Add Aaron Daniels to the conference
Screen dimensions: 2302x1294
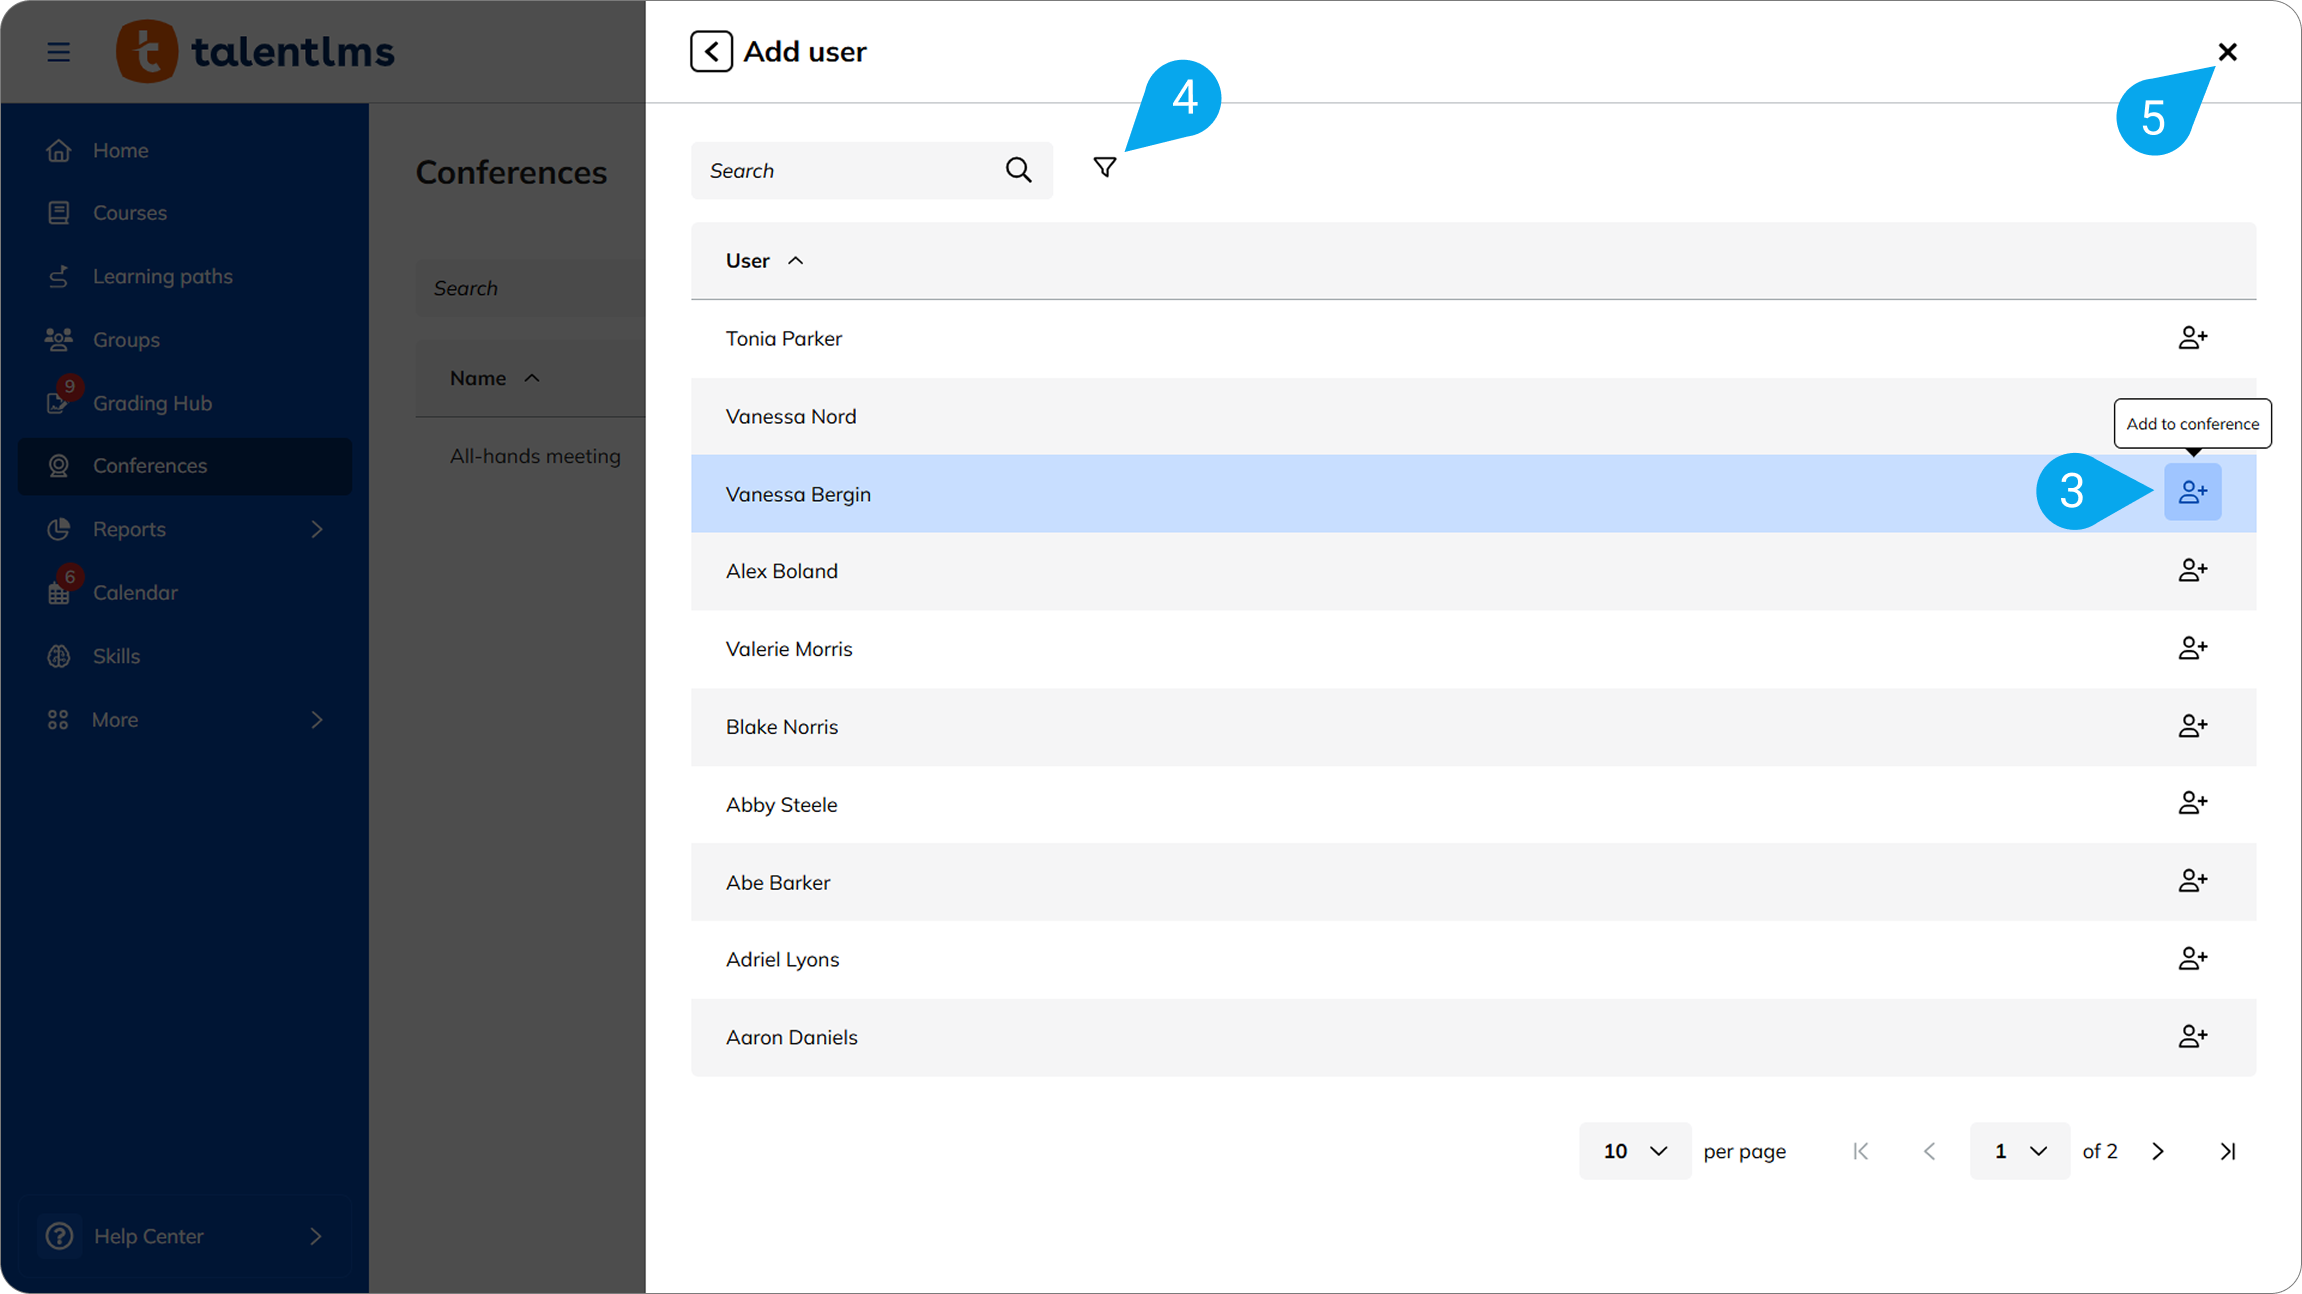click(x=2192, y=1036)
